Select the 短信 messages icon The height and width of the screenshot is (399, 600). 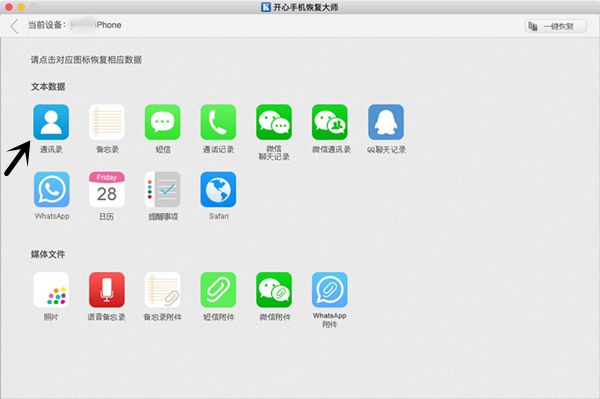[x=163, y=122]
